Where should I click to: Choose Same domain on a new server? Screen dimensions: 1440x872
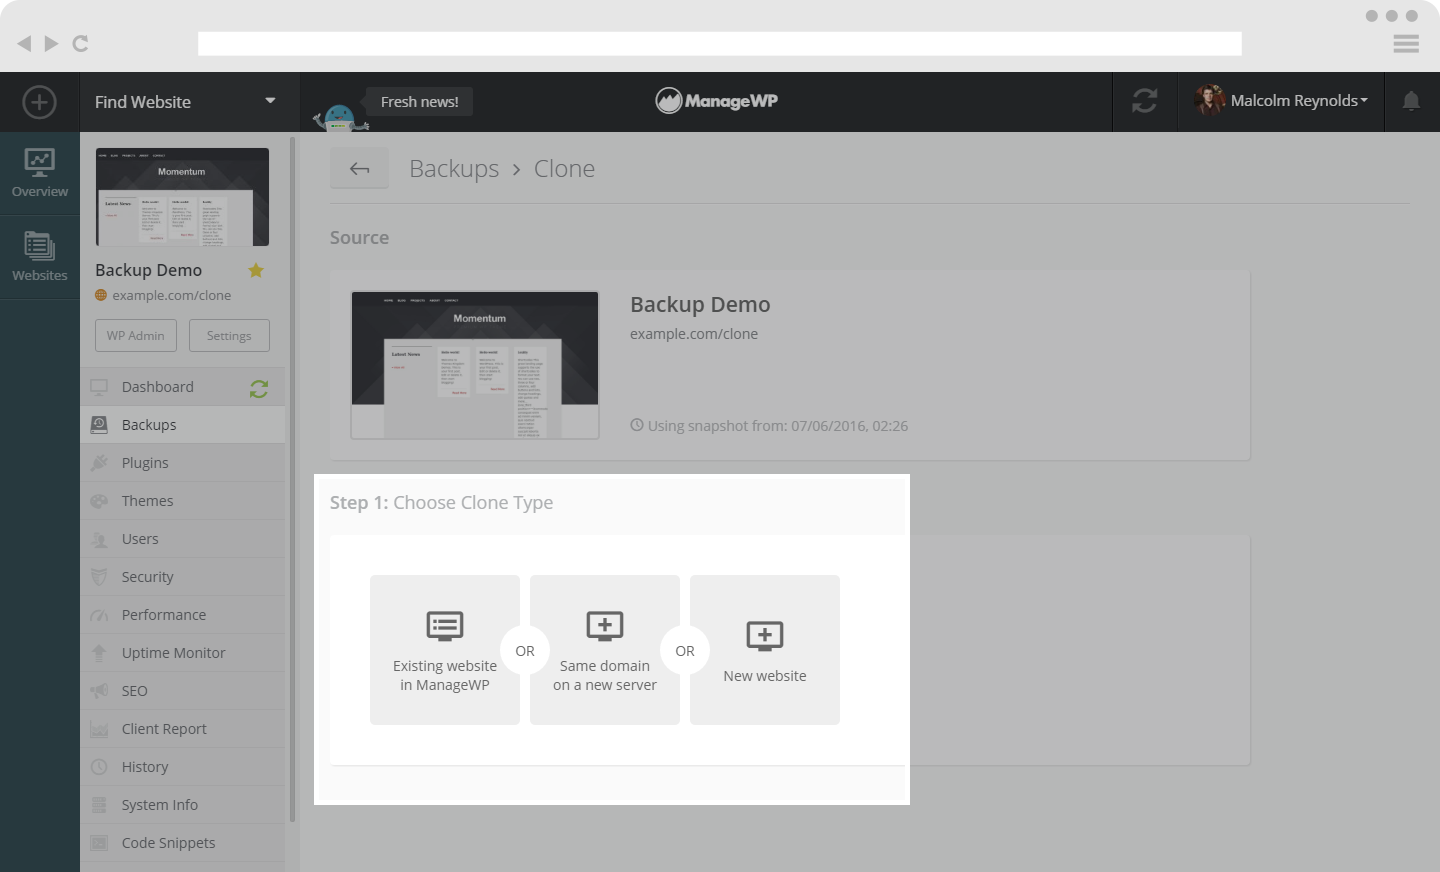(605, 650)
